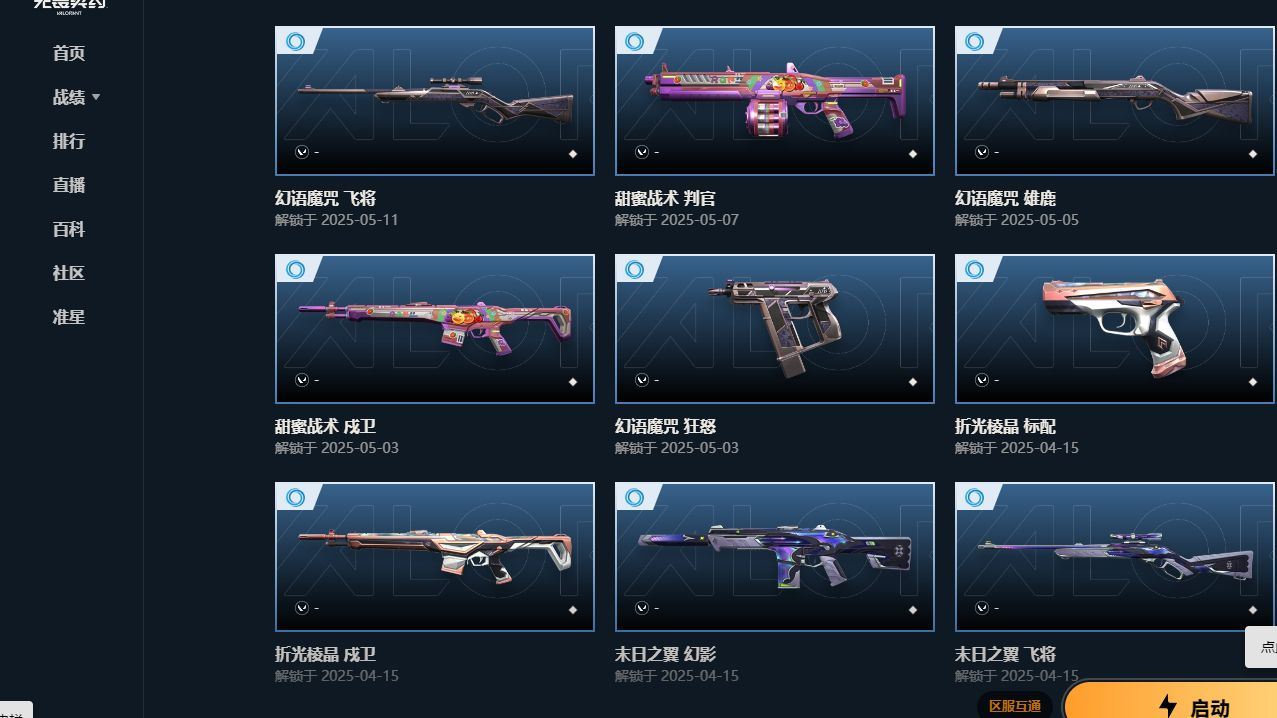Viewport: 1277px width, 718px height.
Task: Click blue ring icon on 甜蜜战术 判官 card
Action: click(x=635, y=42)
